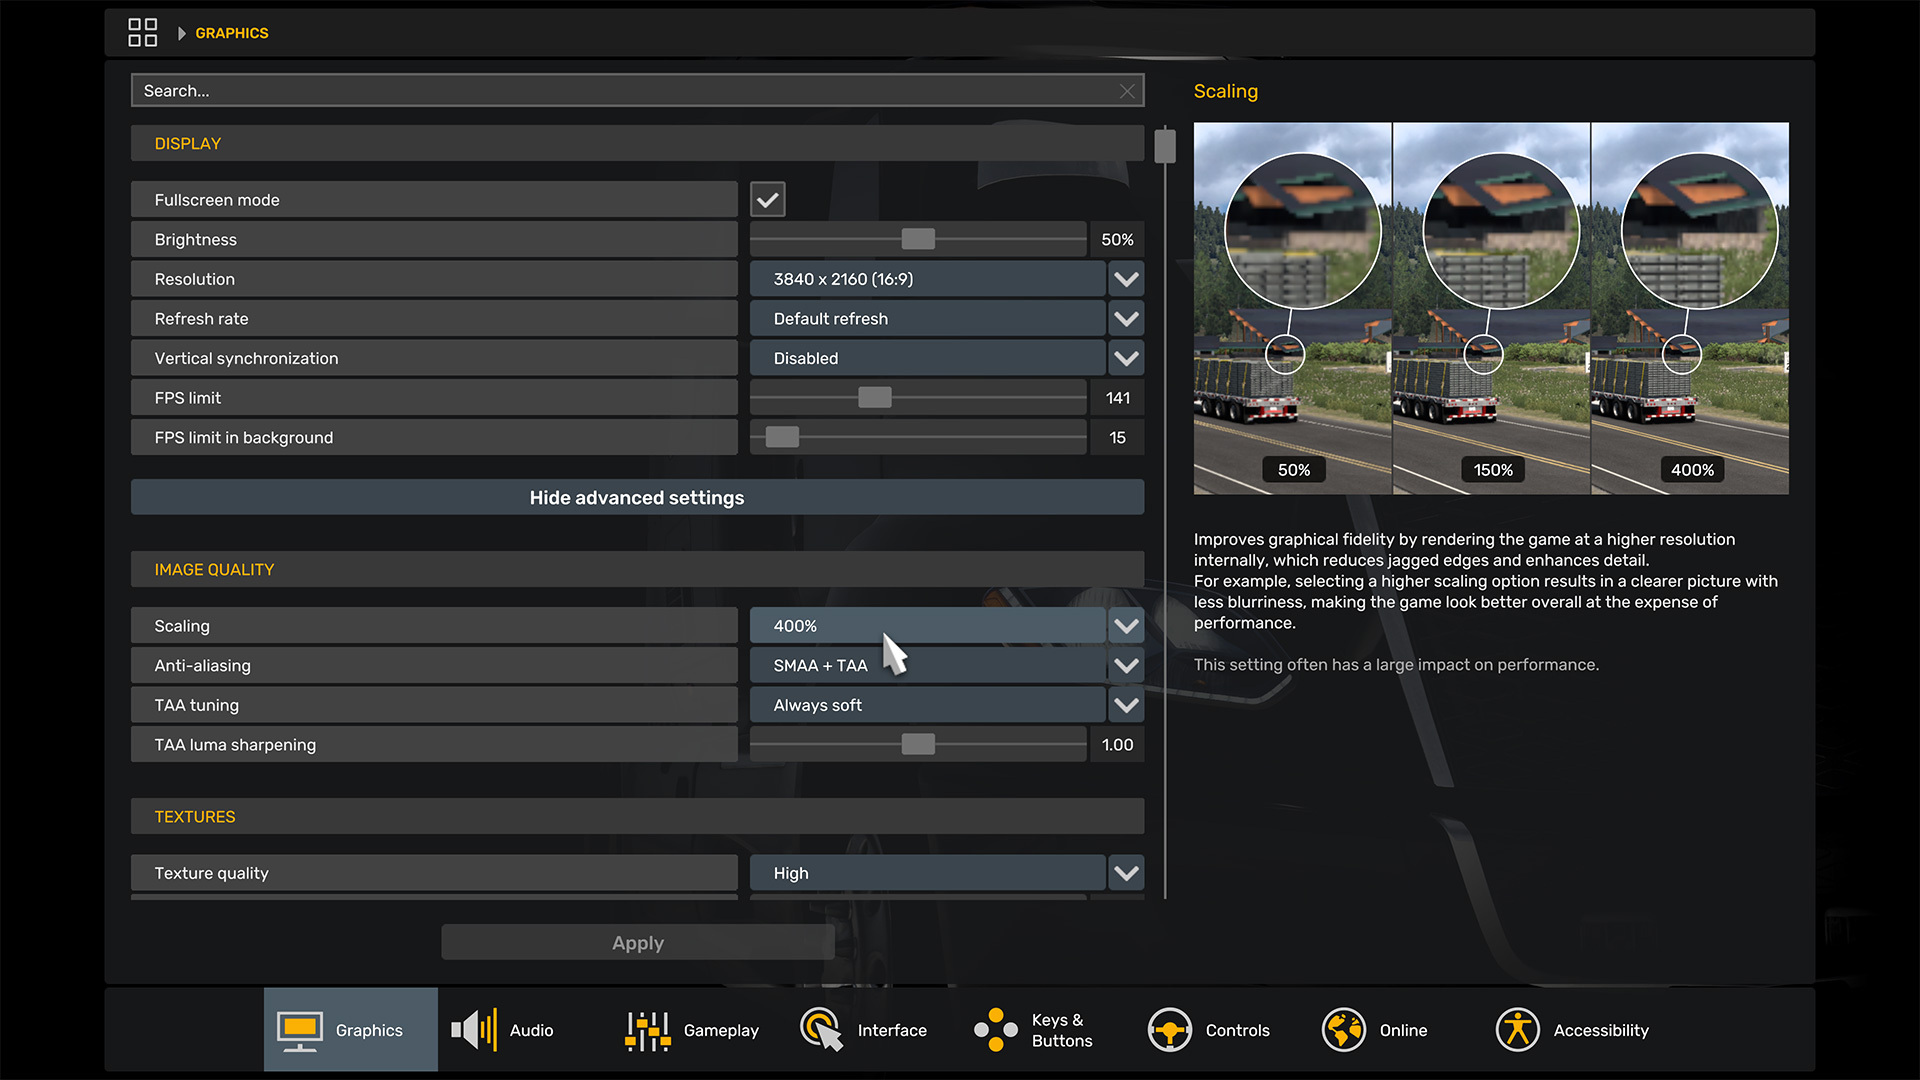1920x1080 pixels.
Task: Open Keys & Buttons icon
Action: click(x=995, y=1030)
